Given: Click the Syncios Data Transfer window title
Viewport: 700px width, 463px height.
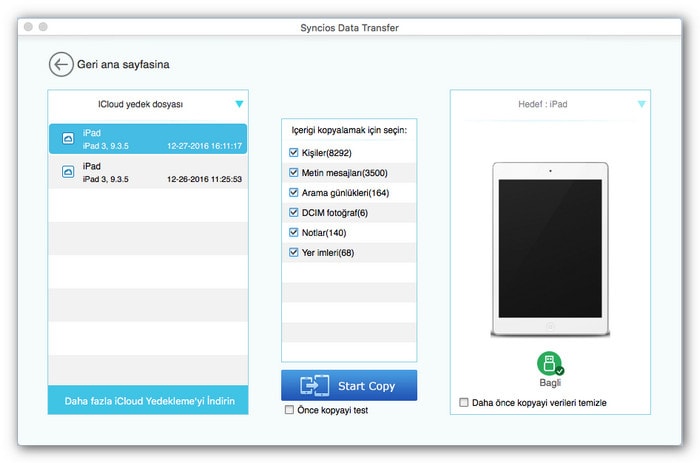Looking at the screenshot, I should pos(350,28).
